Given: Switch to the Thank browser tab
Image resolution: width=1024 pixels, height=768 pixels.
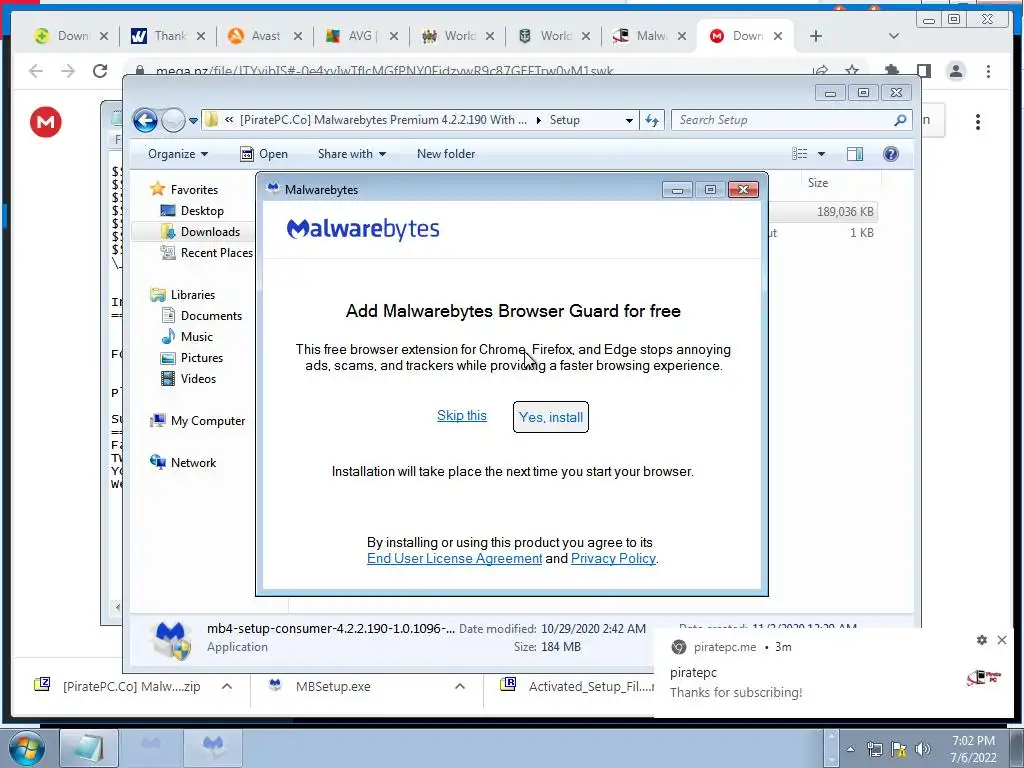Looking at the screenshot, I should [168, 36].
